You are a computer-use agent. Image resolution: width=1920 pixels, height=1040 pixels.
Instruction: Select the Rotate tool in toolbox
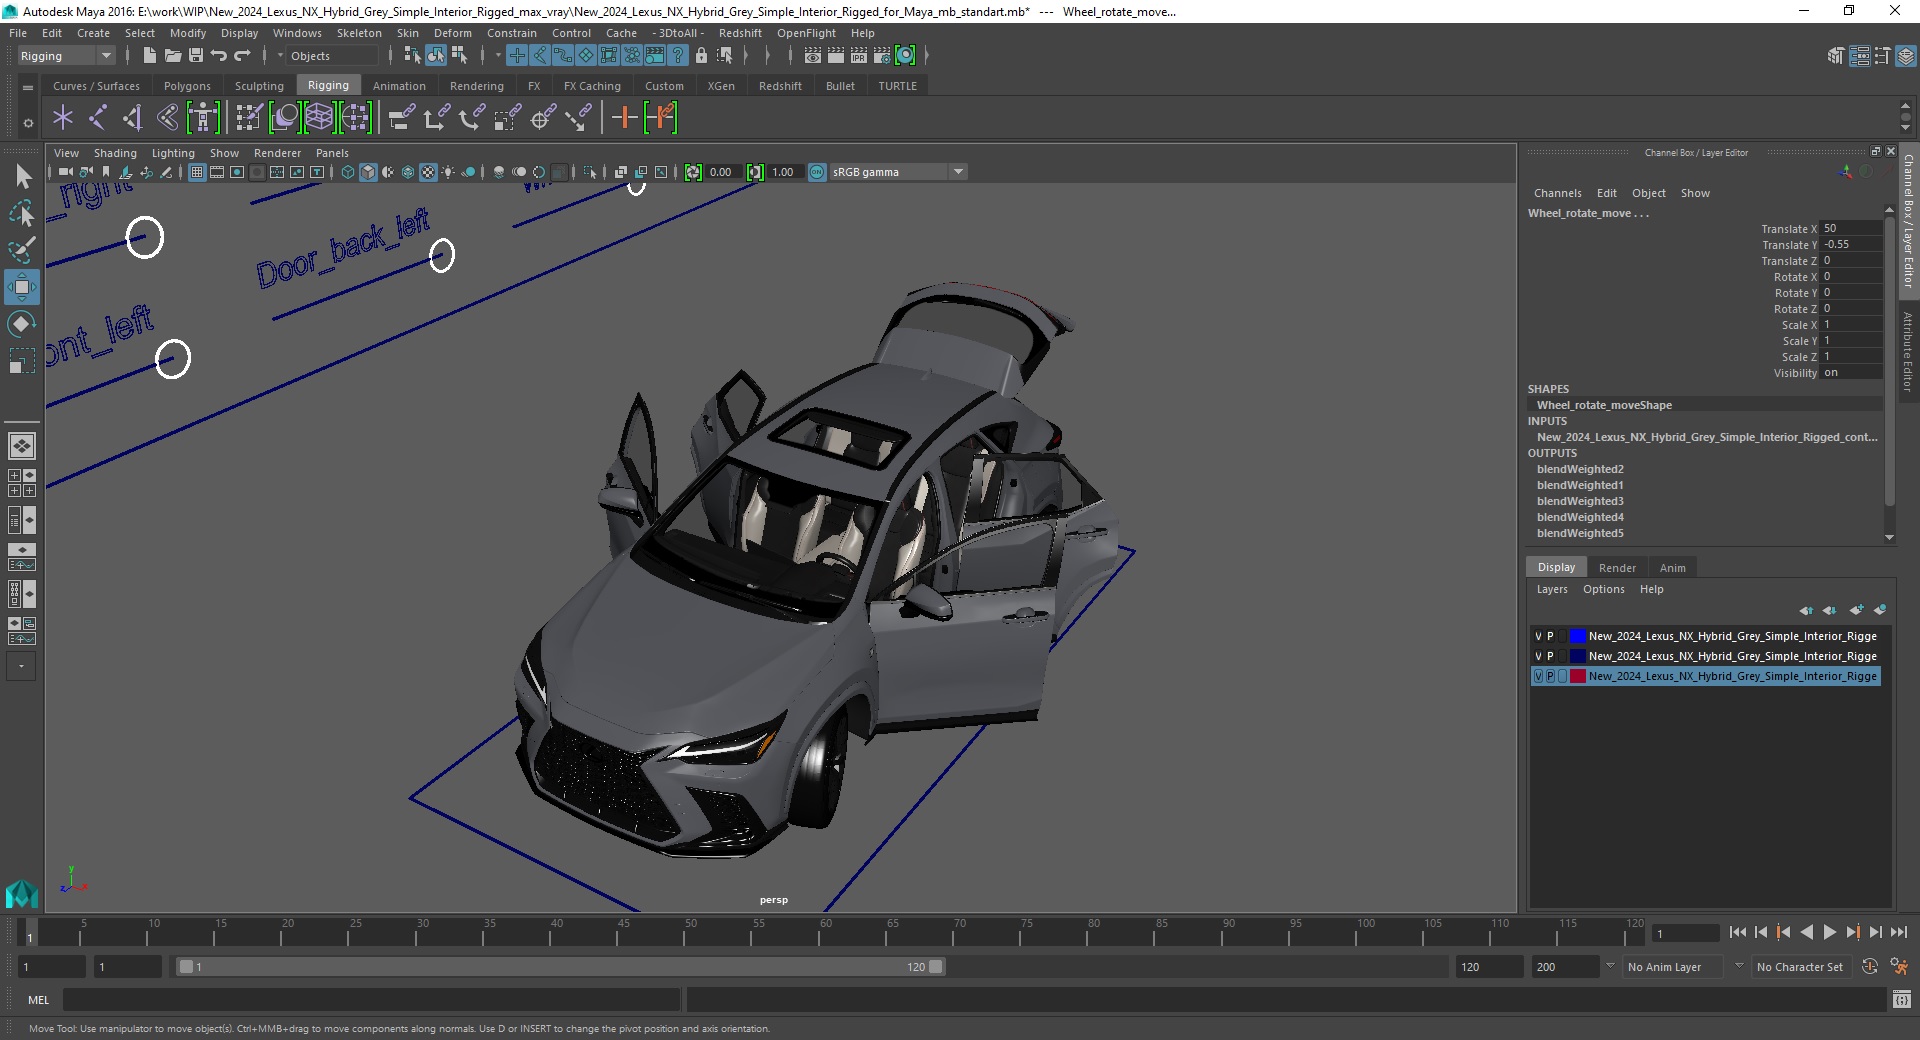tap(22, 324)
